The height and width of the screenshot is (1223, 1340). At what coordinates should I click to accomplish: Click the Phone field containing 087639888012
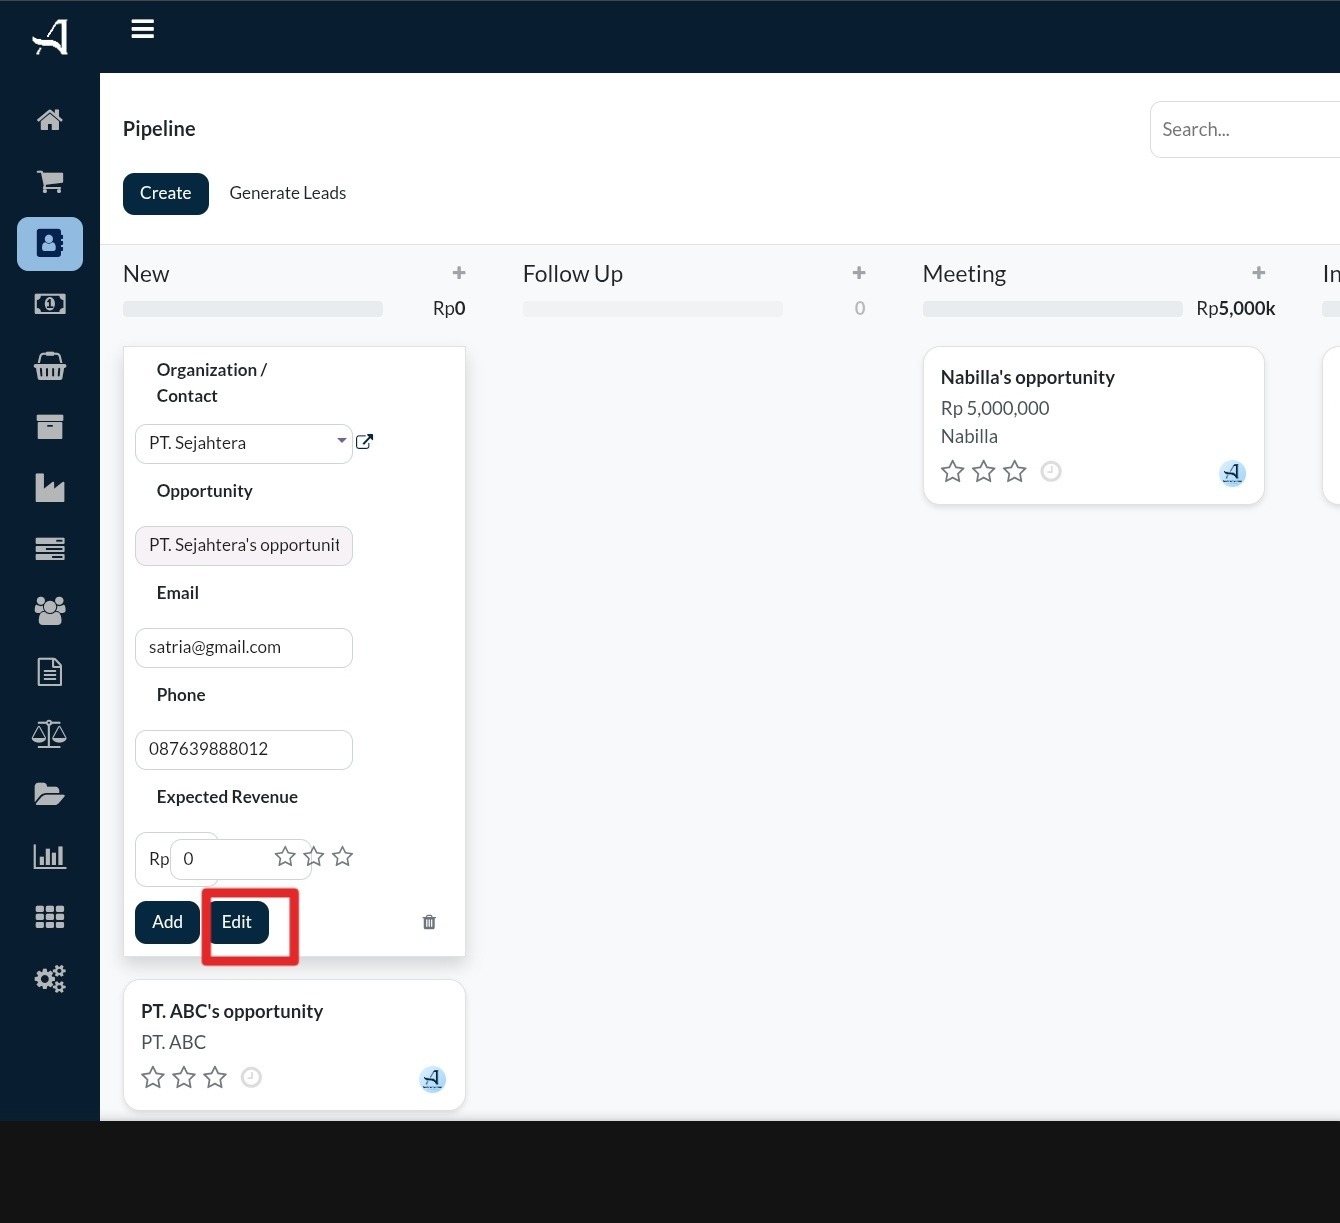coord(244,750)
